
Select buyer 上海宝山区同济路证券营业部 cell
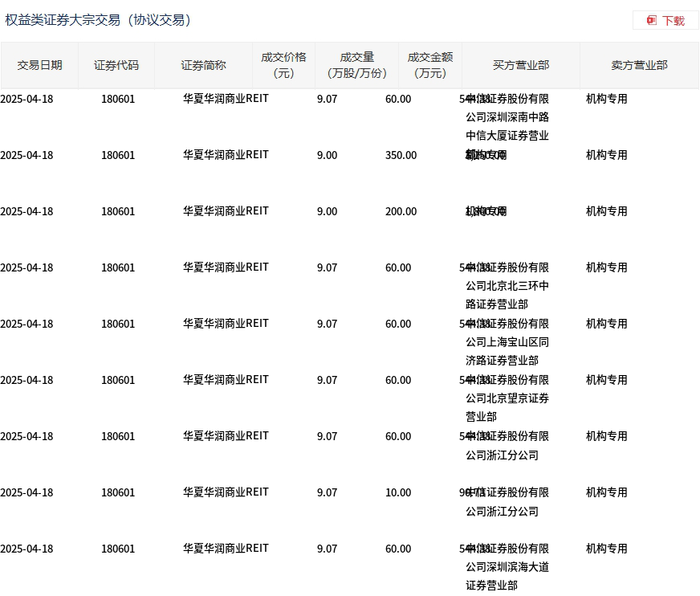tap(507, 342)
